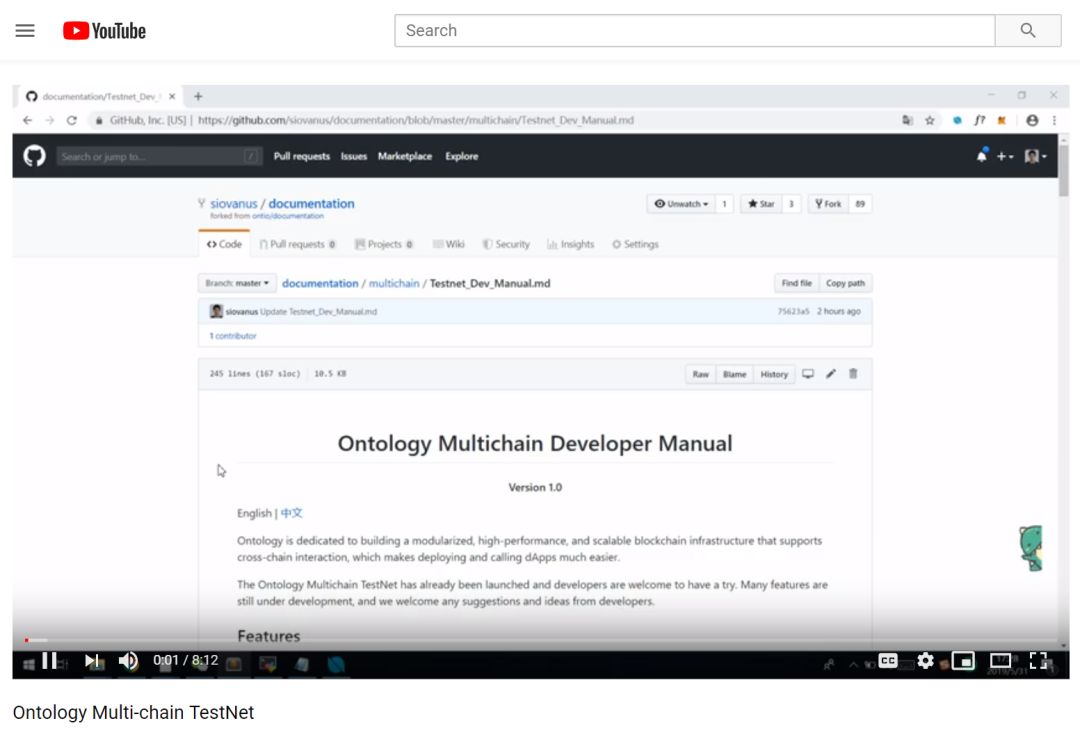The height and width of the screenshot is (737, 1080).
Task: Switch manual to 中文 language link
Action: click(291, 513)
